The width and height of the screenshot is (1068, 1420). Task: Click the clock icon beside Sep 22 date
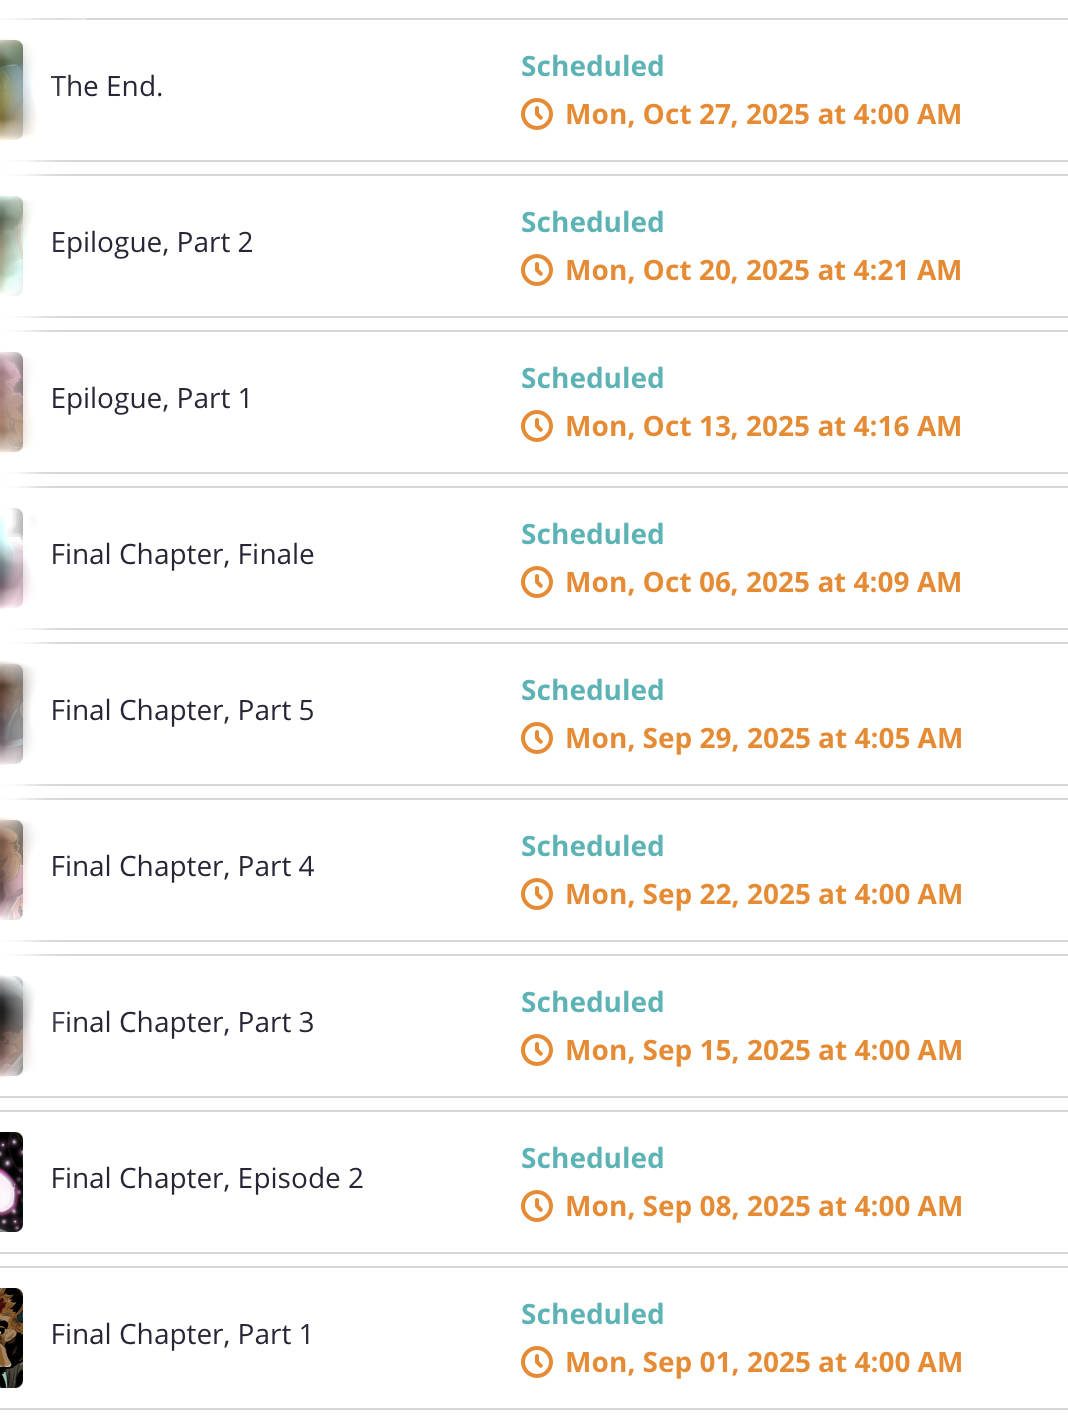[x=537, y=894]
